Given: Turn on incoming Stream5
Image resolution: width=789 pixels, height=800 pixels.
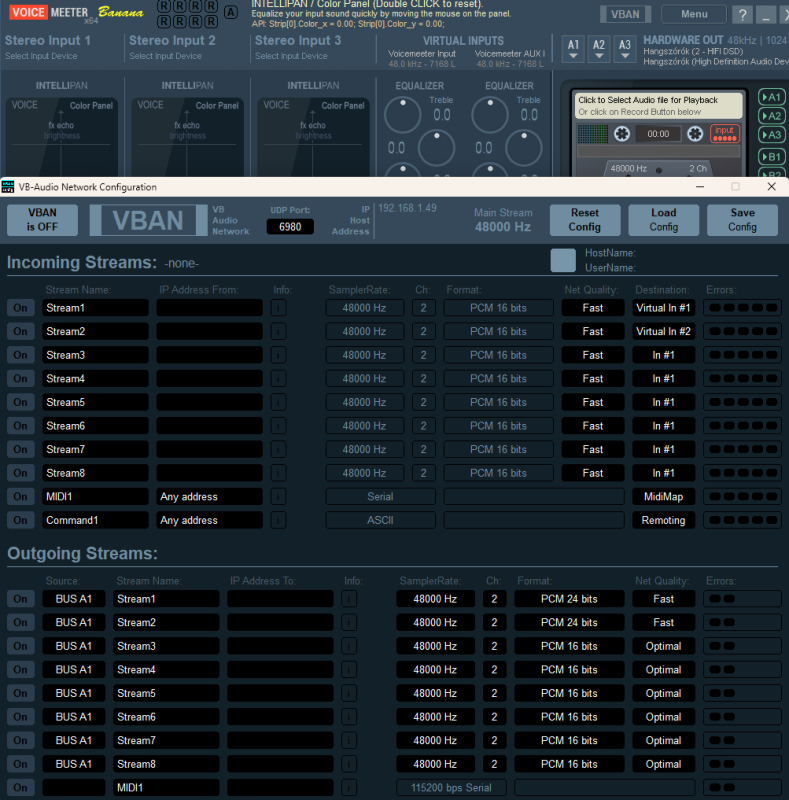Looking at the screenshot, I should point(20,403).
